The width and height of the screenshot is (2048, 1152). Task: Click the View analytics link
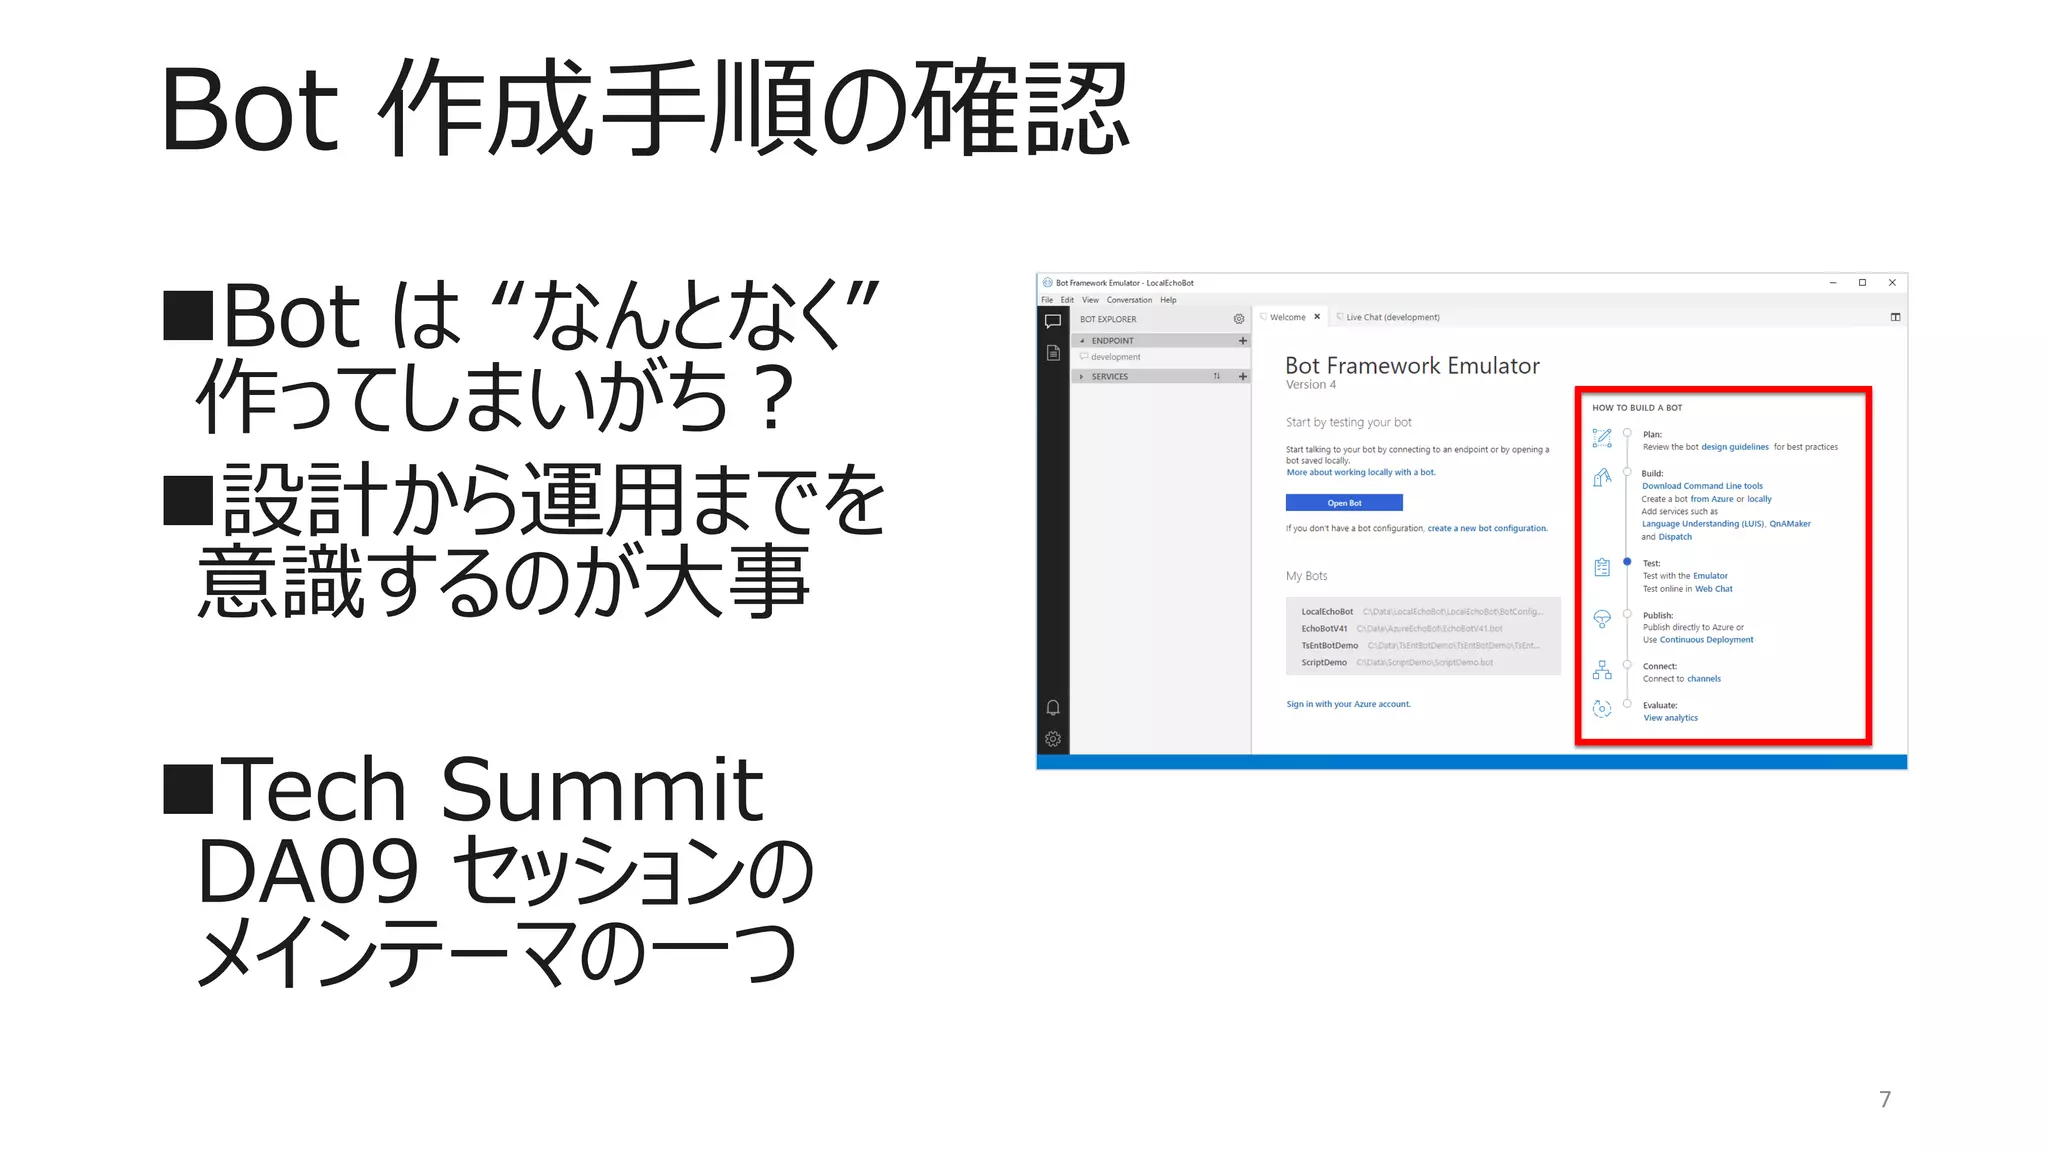[1670, 718]
